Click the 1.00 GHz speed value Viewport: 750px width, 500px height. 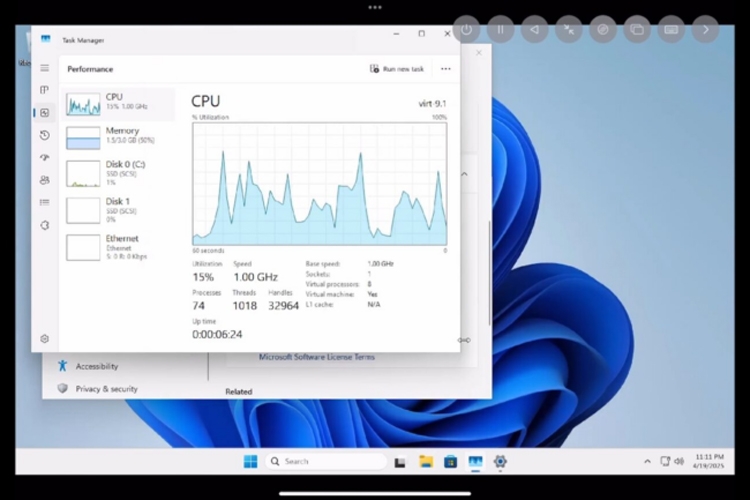[255, 277]
